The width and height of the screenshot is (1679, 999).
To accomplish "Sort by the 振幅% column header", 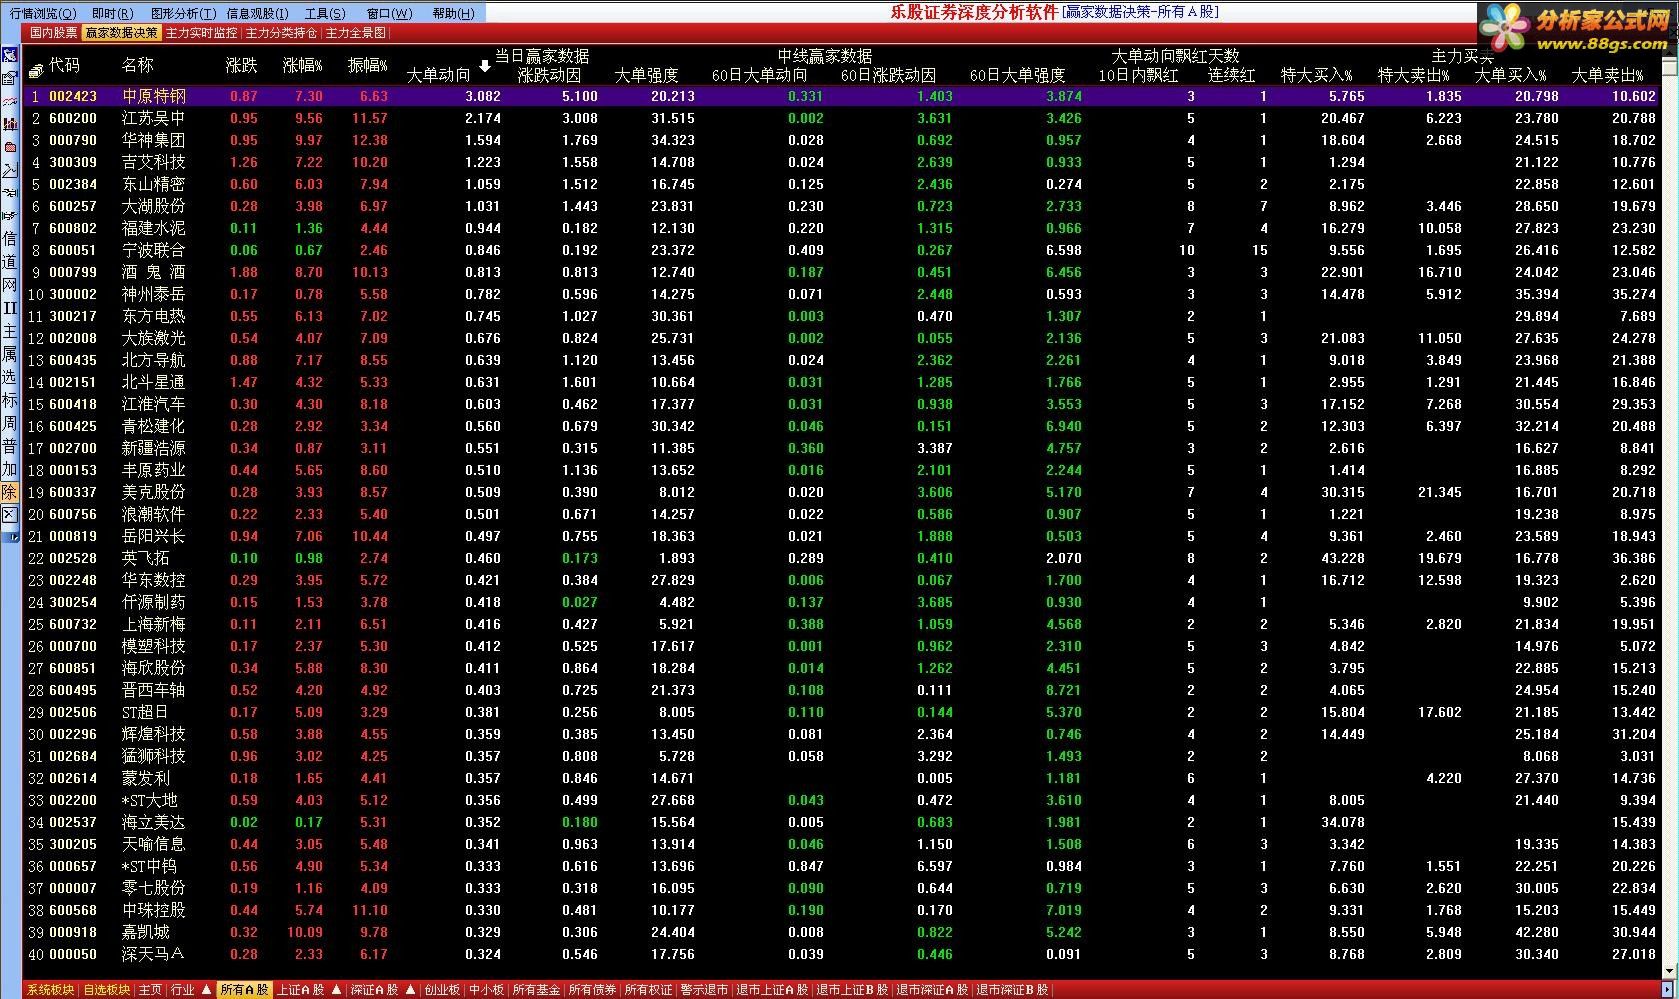I will 367,66.
